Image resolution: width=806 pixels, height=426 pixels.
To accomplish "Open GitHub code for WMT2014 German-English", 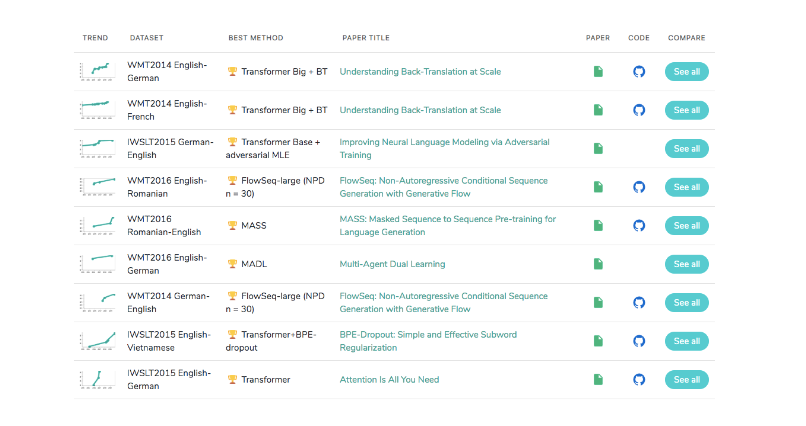I will pos(639,303).
